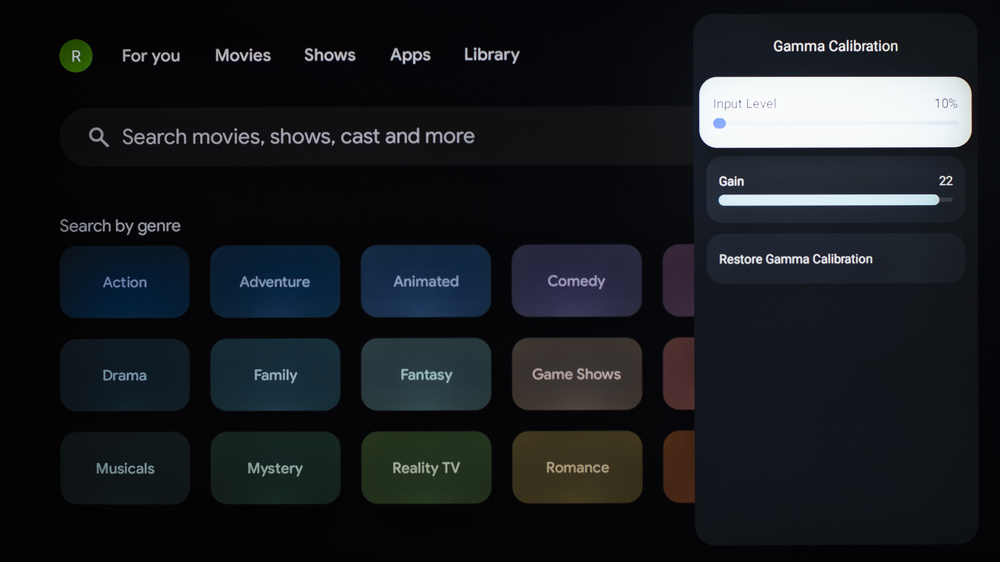
Task: Browse the Action genre tile
Action: click(125, 282)
